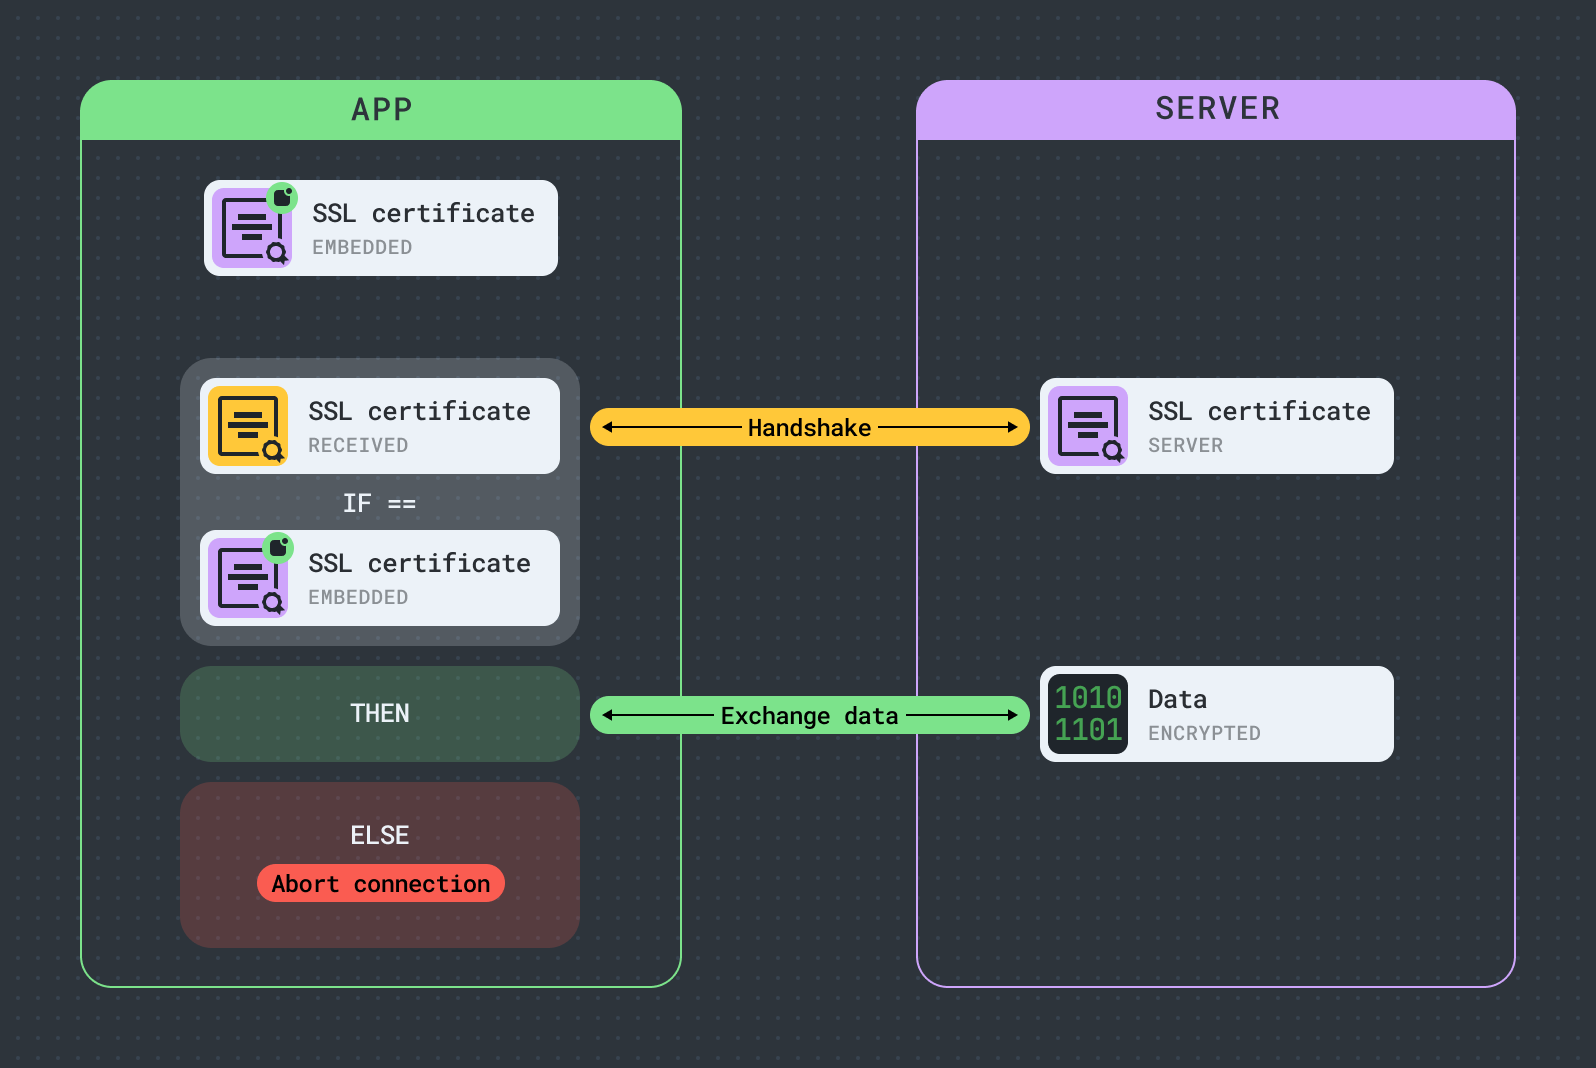Click the embedded certificate icon below IF ==
This screenshot has height=1068, width=1596.
(248, 578)
